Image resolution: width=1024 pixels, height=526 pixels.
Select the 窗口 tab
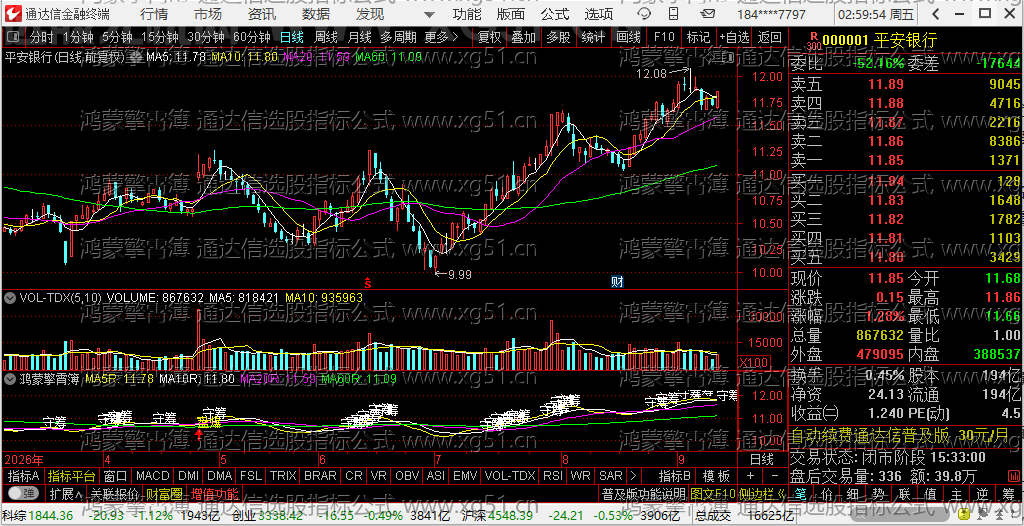point(116,476)
